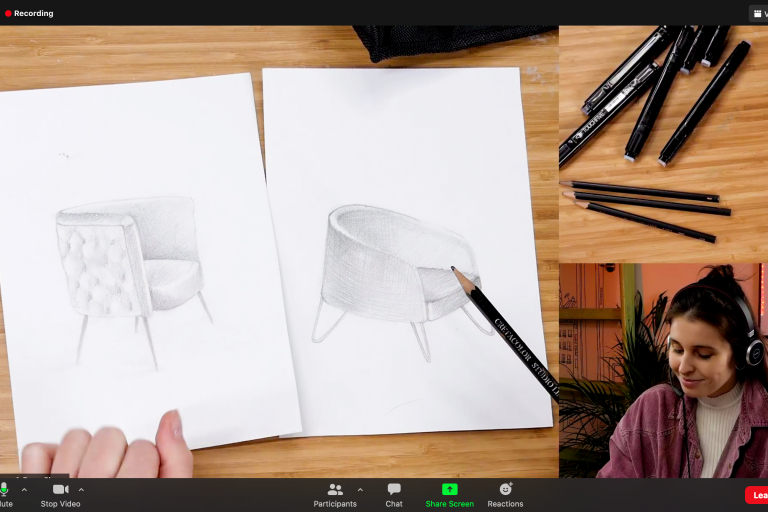The width and height of the screenshot is (768, 512).
Task: Select the camera tile showing black pens
Action: click(x=663, y=143)
